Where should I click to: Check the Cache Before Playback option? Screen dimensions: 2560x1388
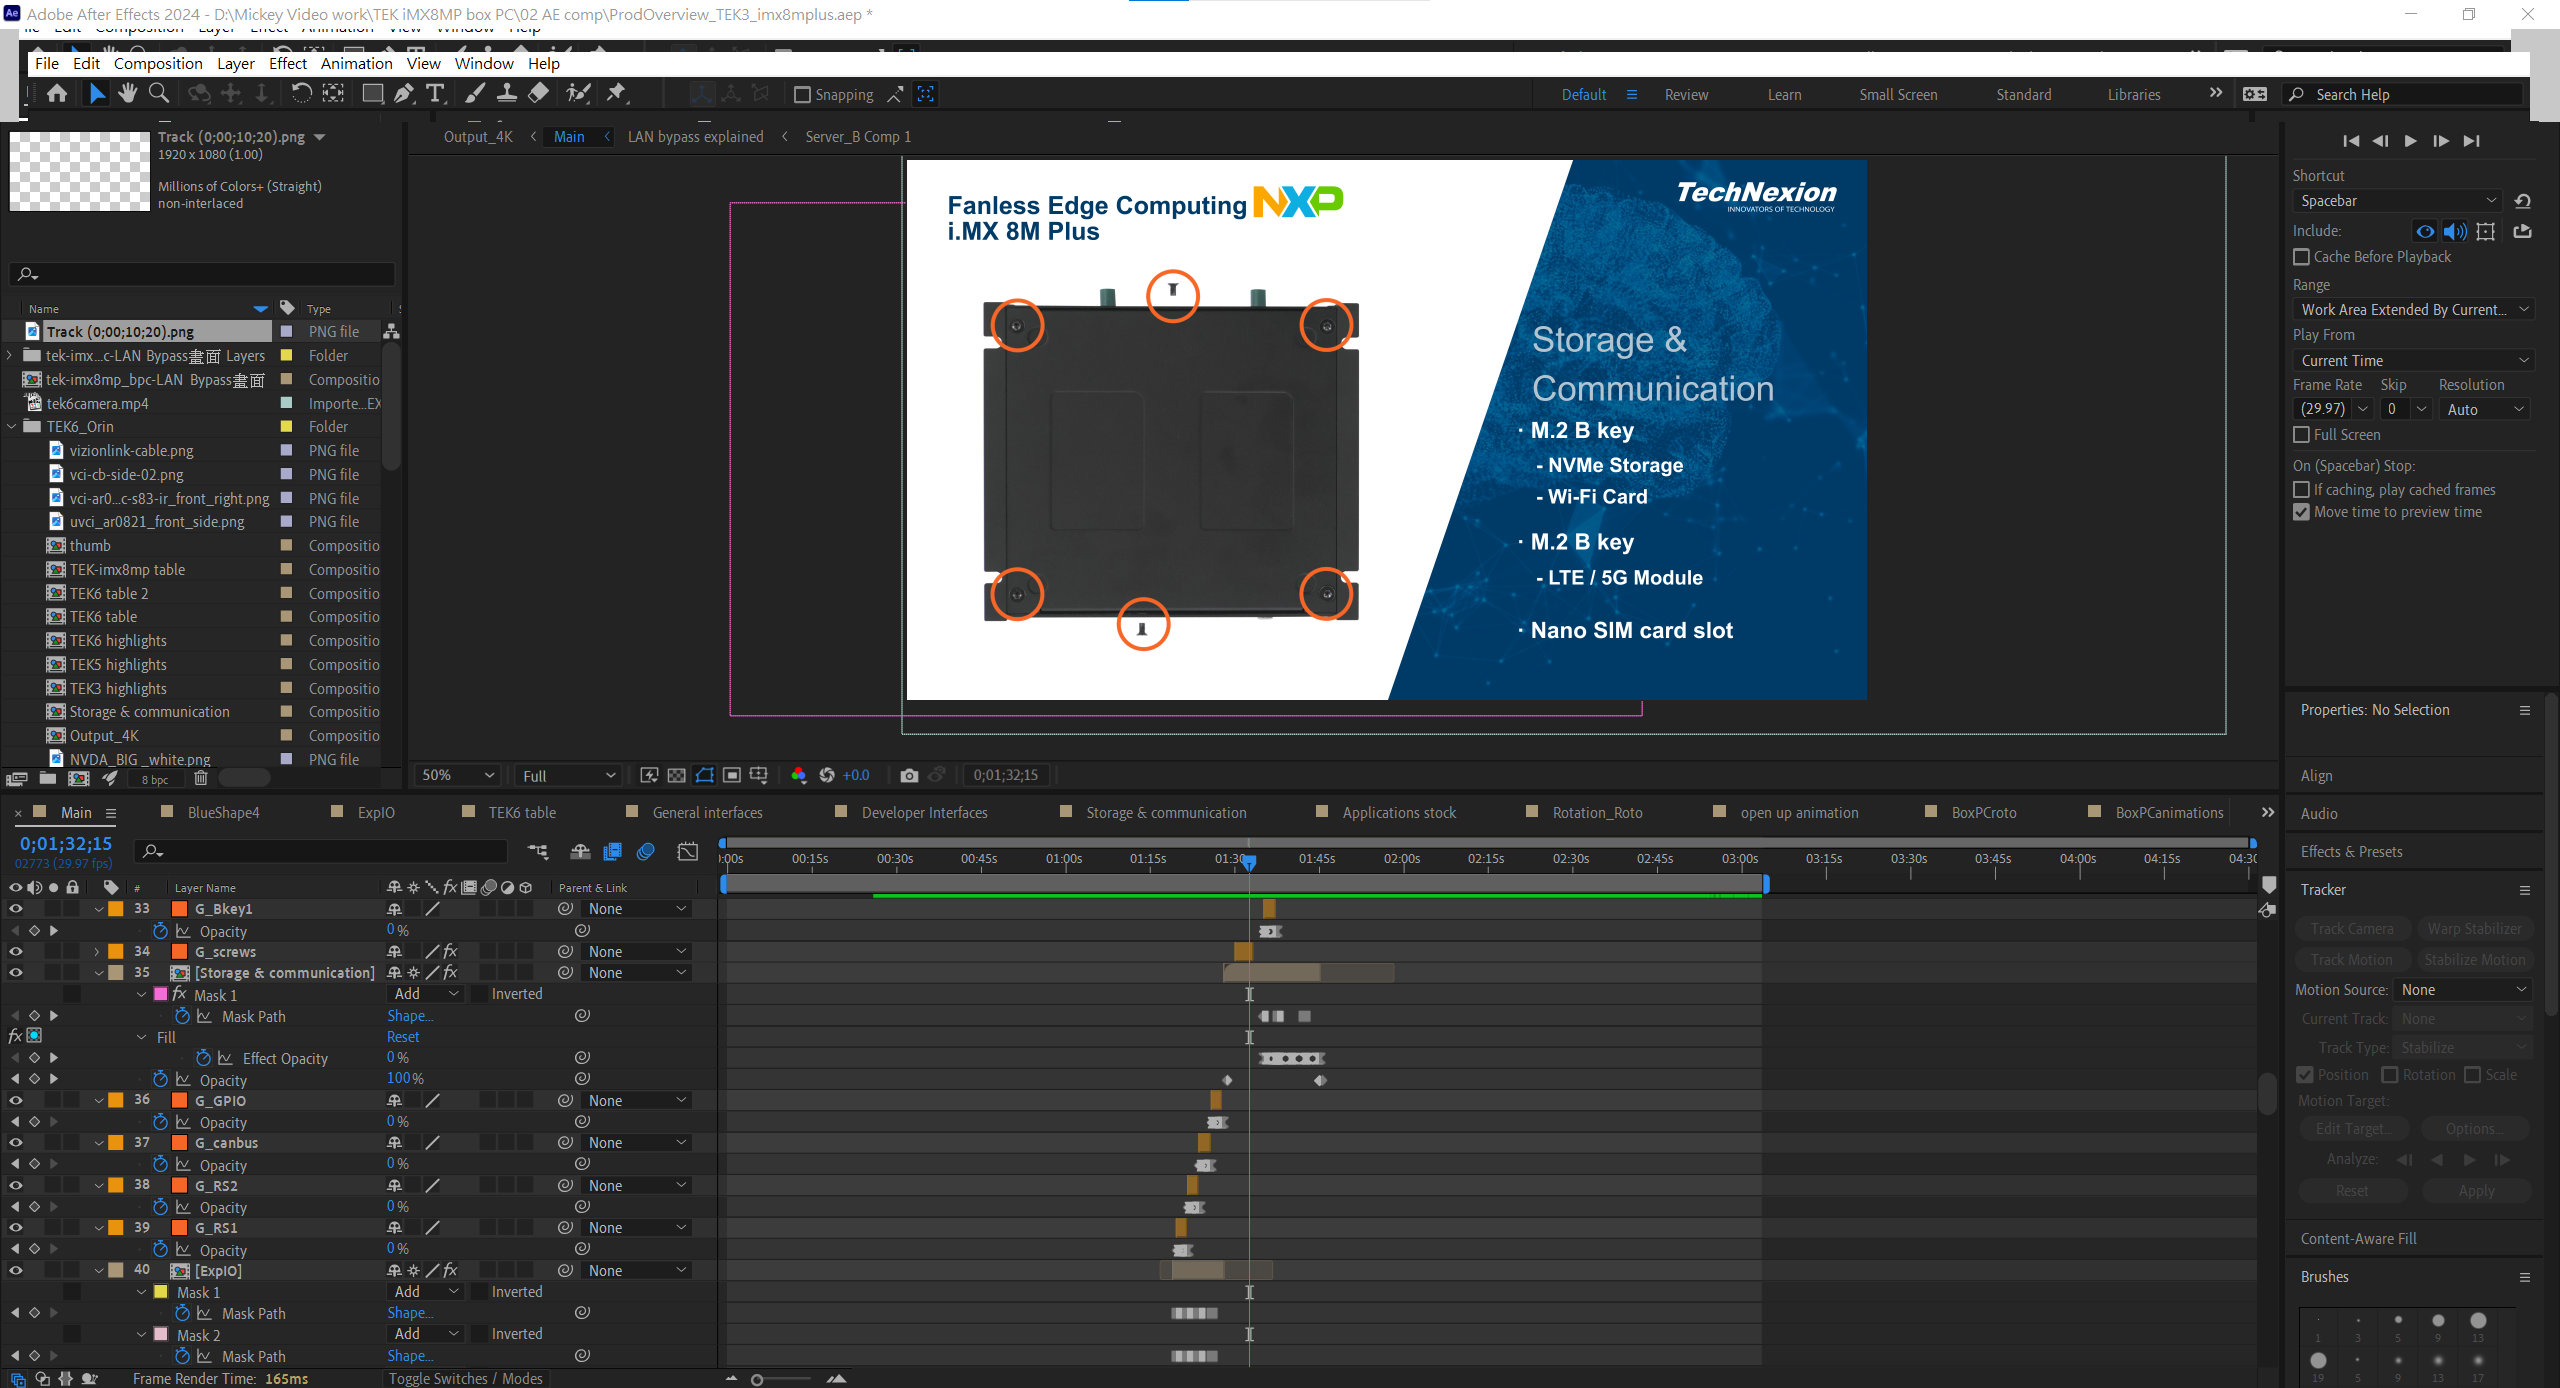pyautogui.click(x=2301, y=257)
